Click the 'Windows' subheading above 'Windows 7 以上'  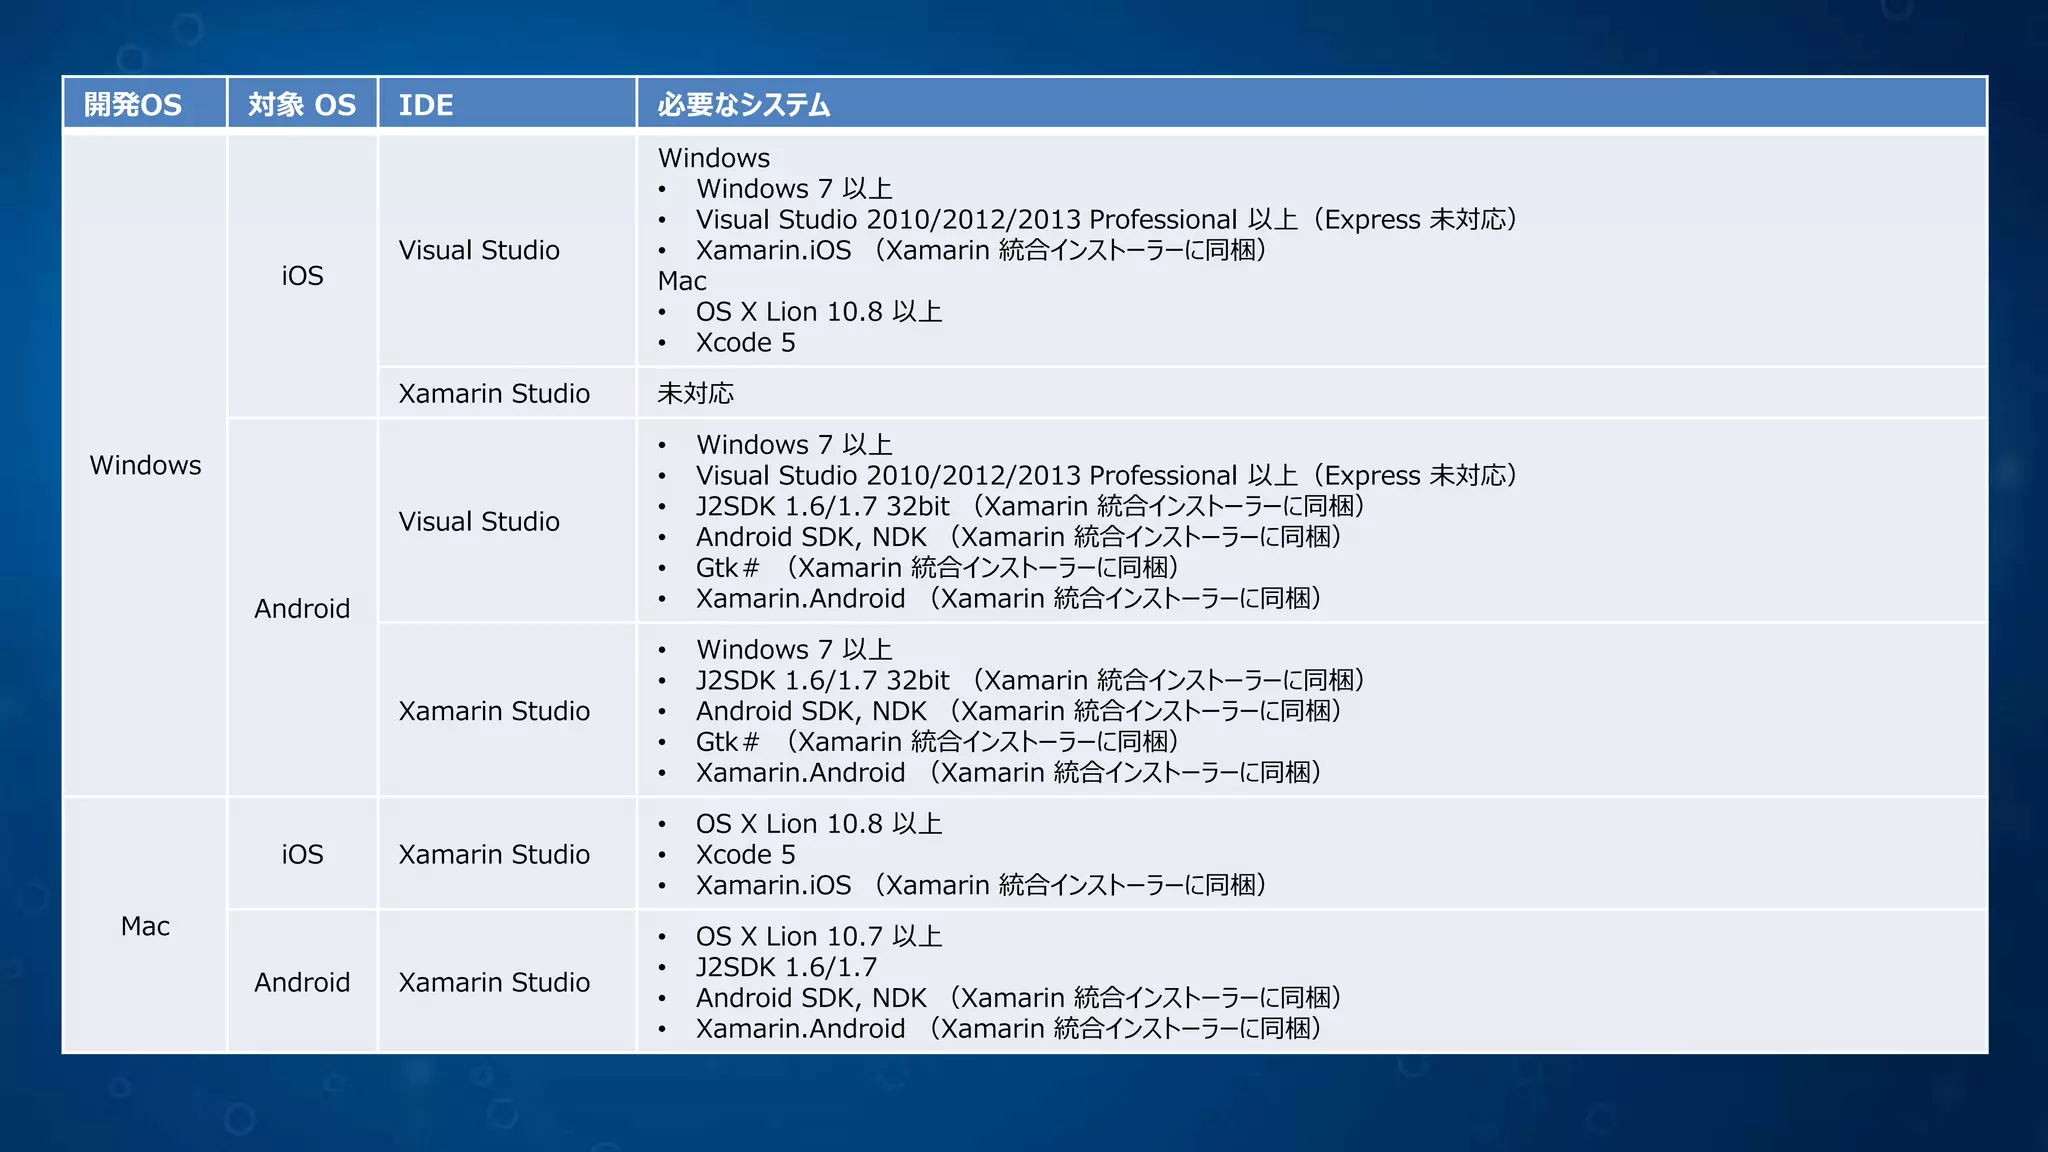tap(714, 158)
